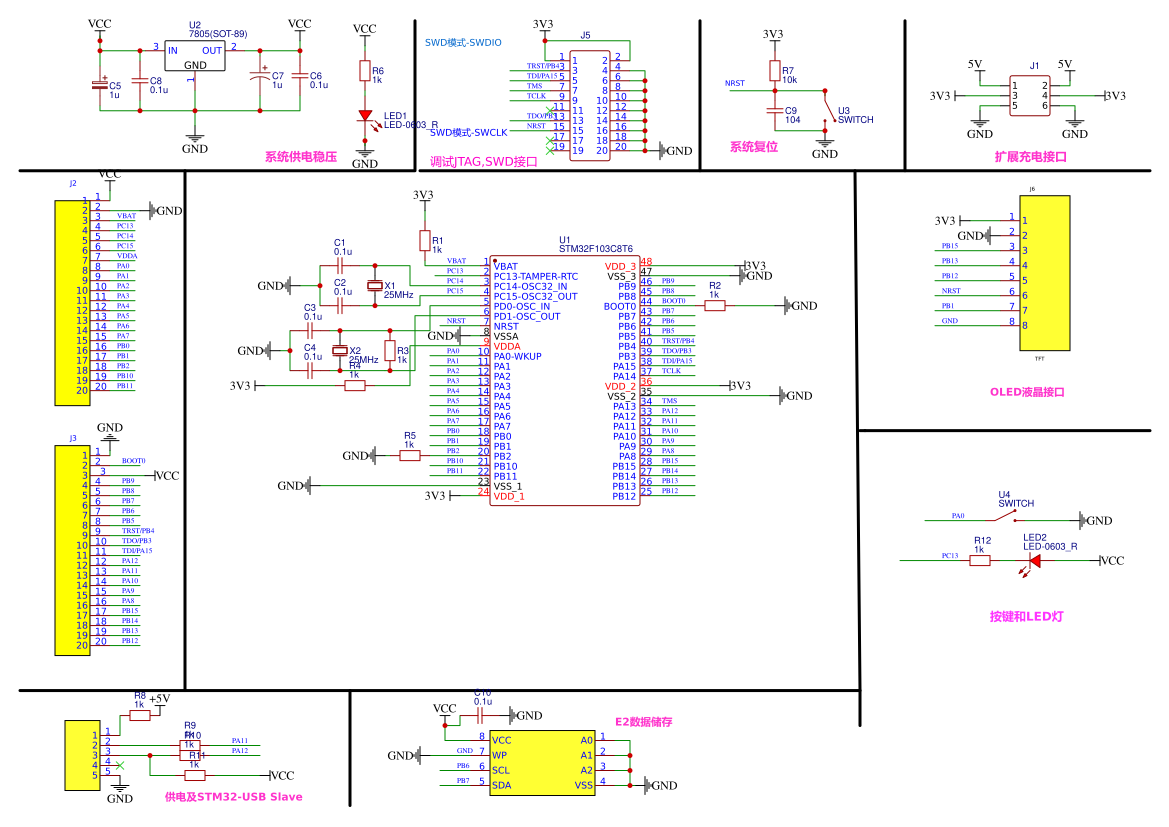Select the yellow J2 pin header

[x=71, y=302]
